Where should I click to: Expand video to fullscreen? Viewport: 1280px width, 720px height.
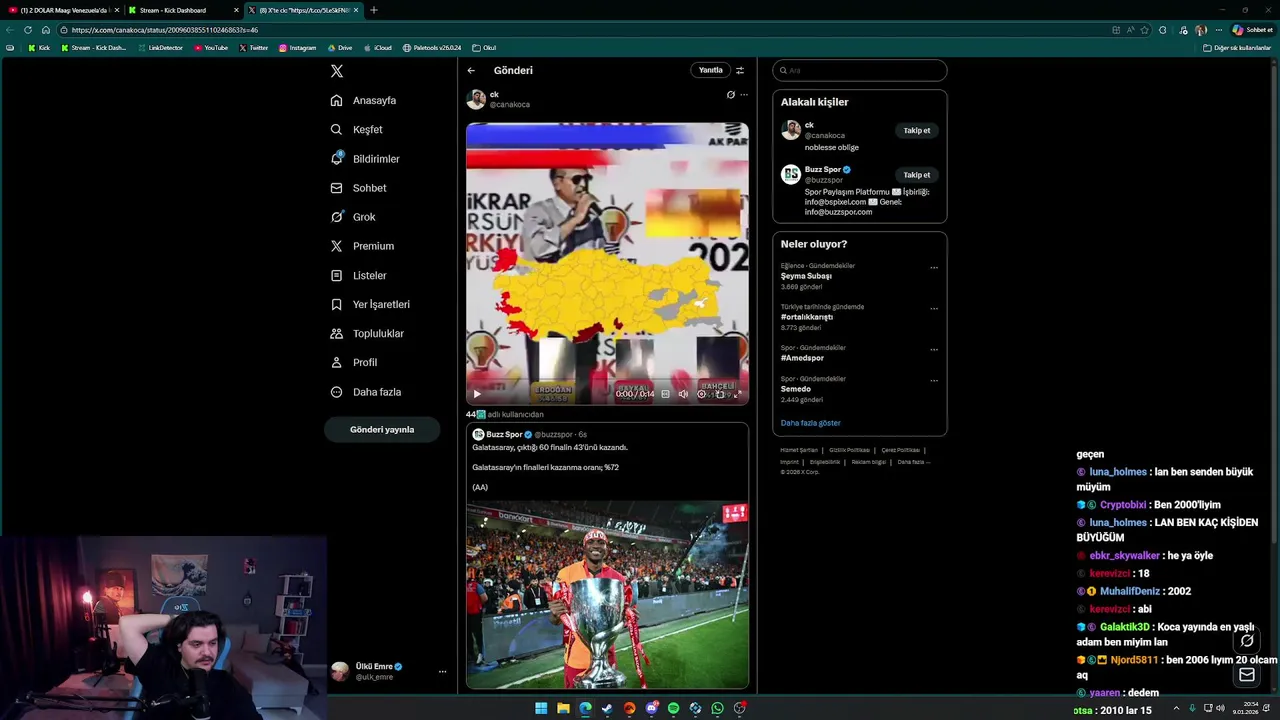point(738,394)
